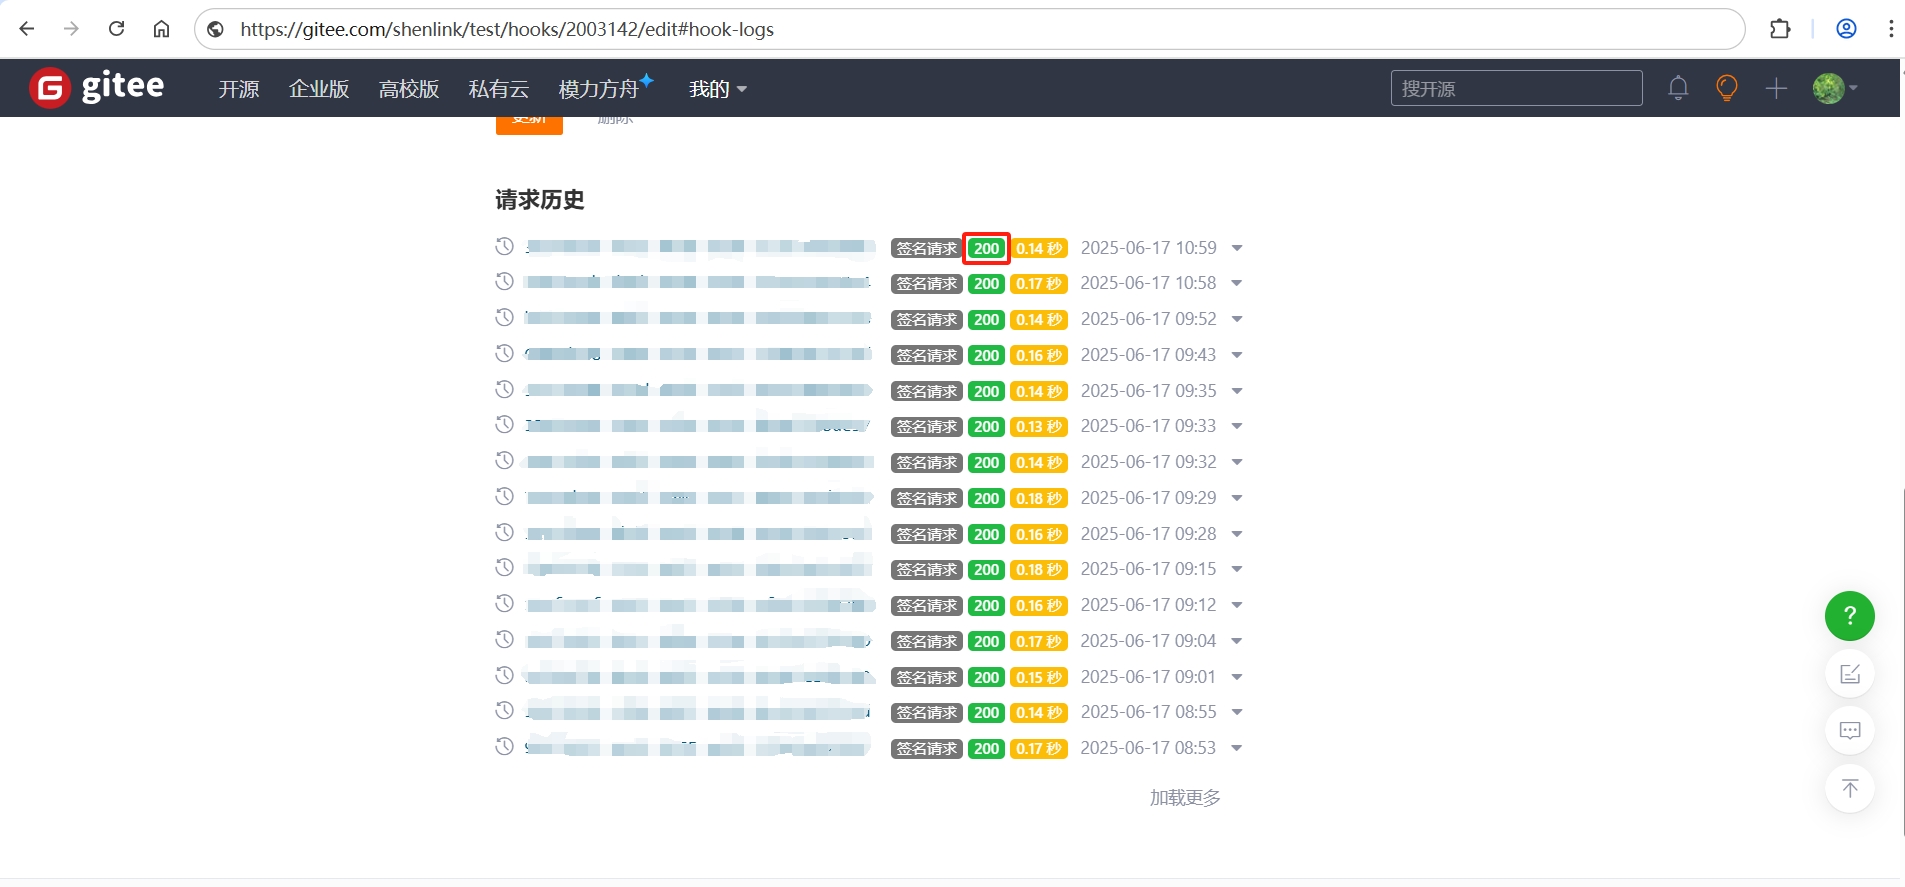Click the green help question button

point(1850,616)
